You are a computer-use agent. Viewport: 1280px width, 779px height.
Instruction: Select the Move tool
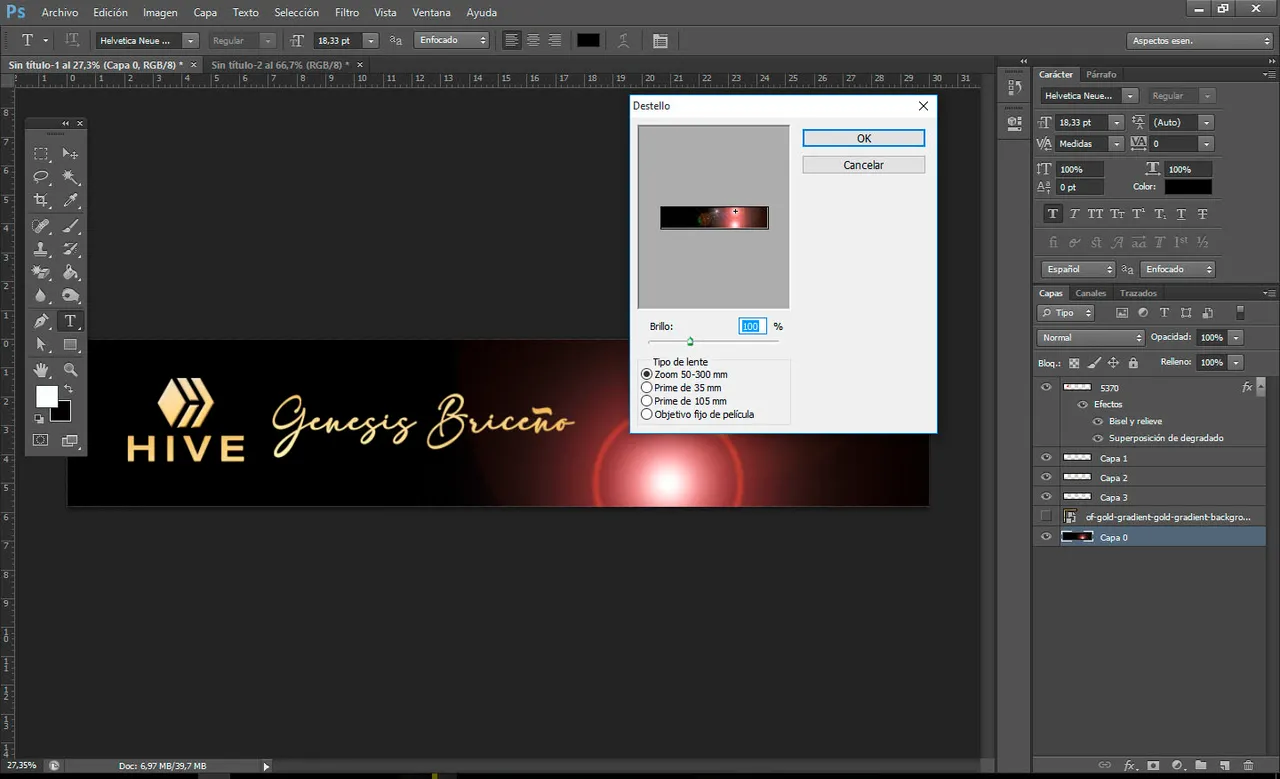70,153
